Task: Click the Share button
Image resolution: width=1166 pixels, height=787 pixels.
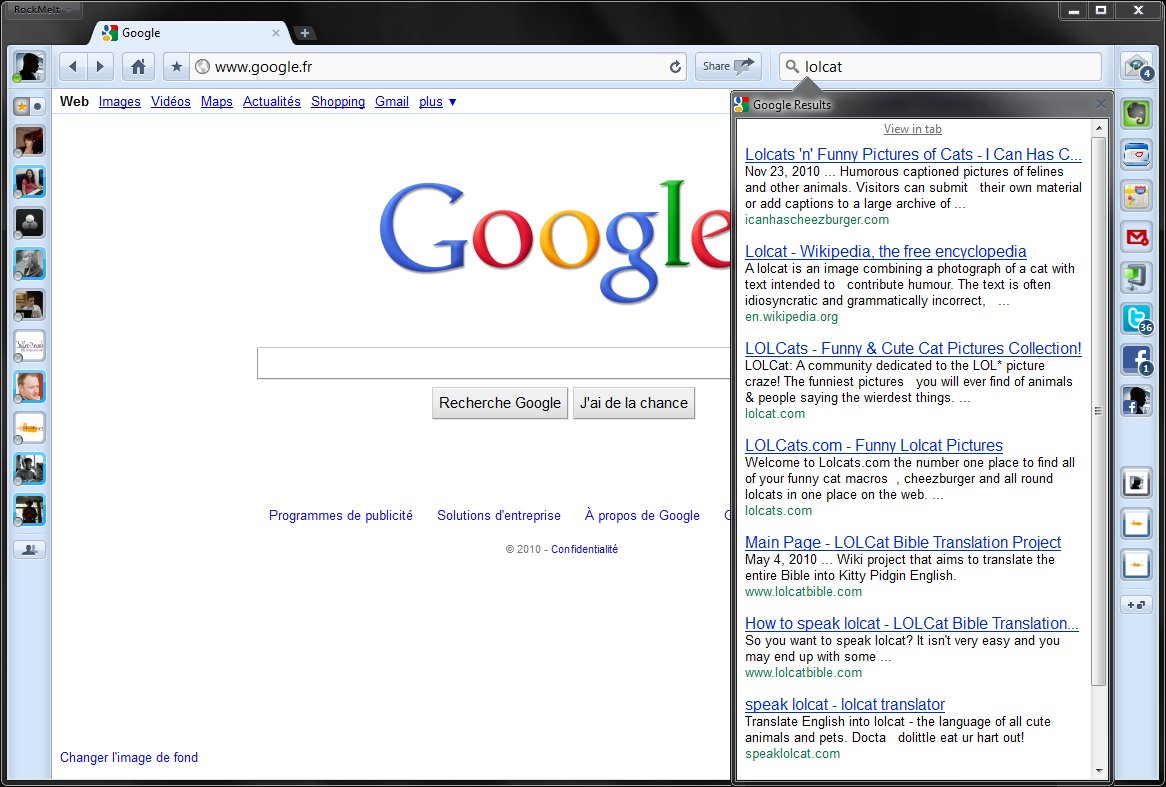Action: (x=728, y=66)
